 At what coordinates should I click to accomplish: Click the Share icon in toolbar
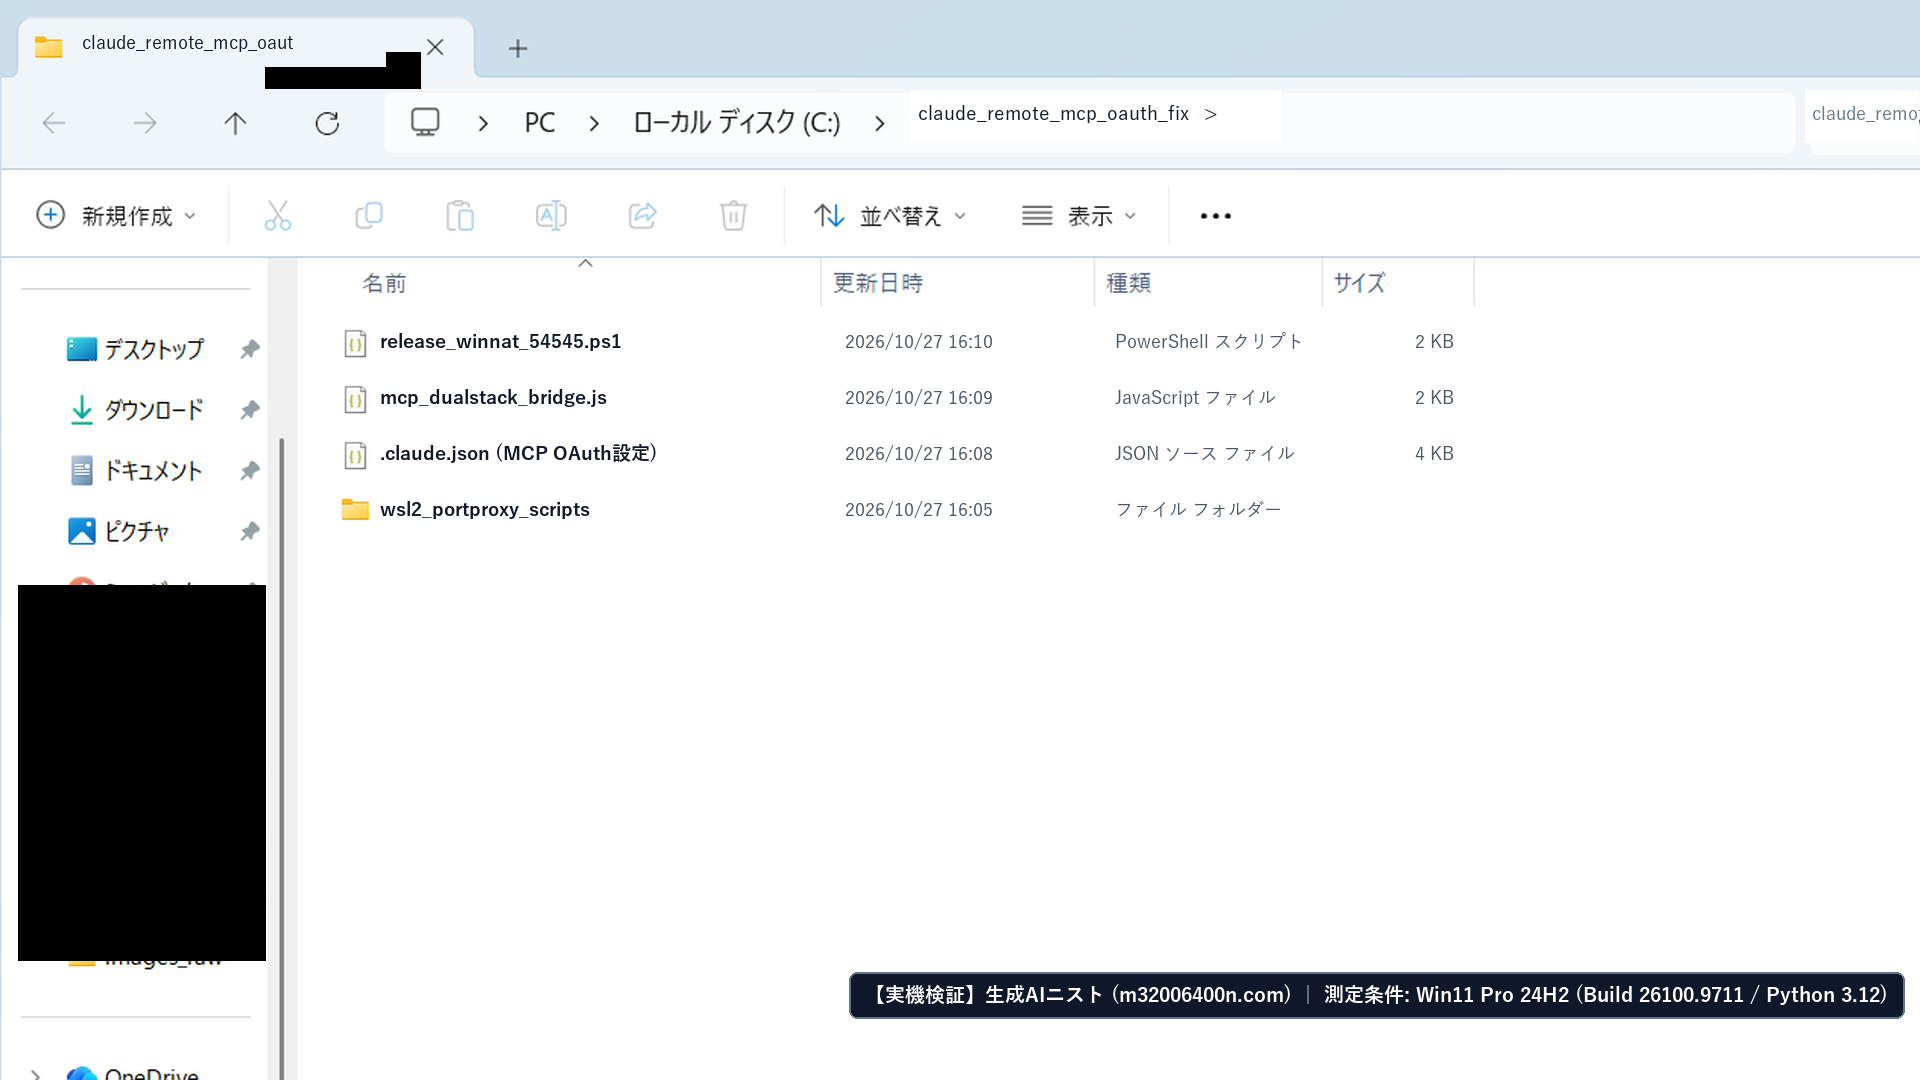coord(642,215)
